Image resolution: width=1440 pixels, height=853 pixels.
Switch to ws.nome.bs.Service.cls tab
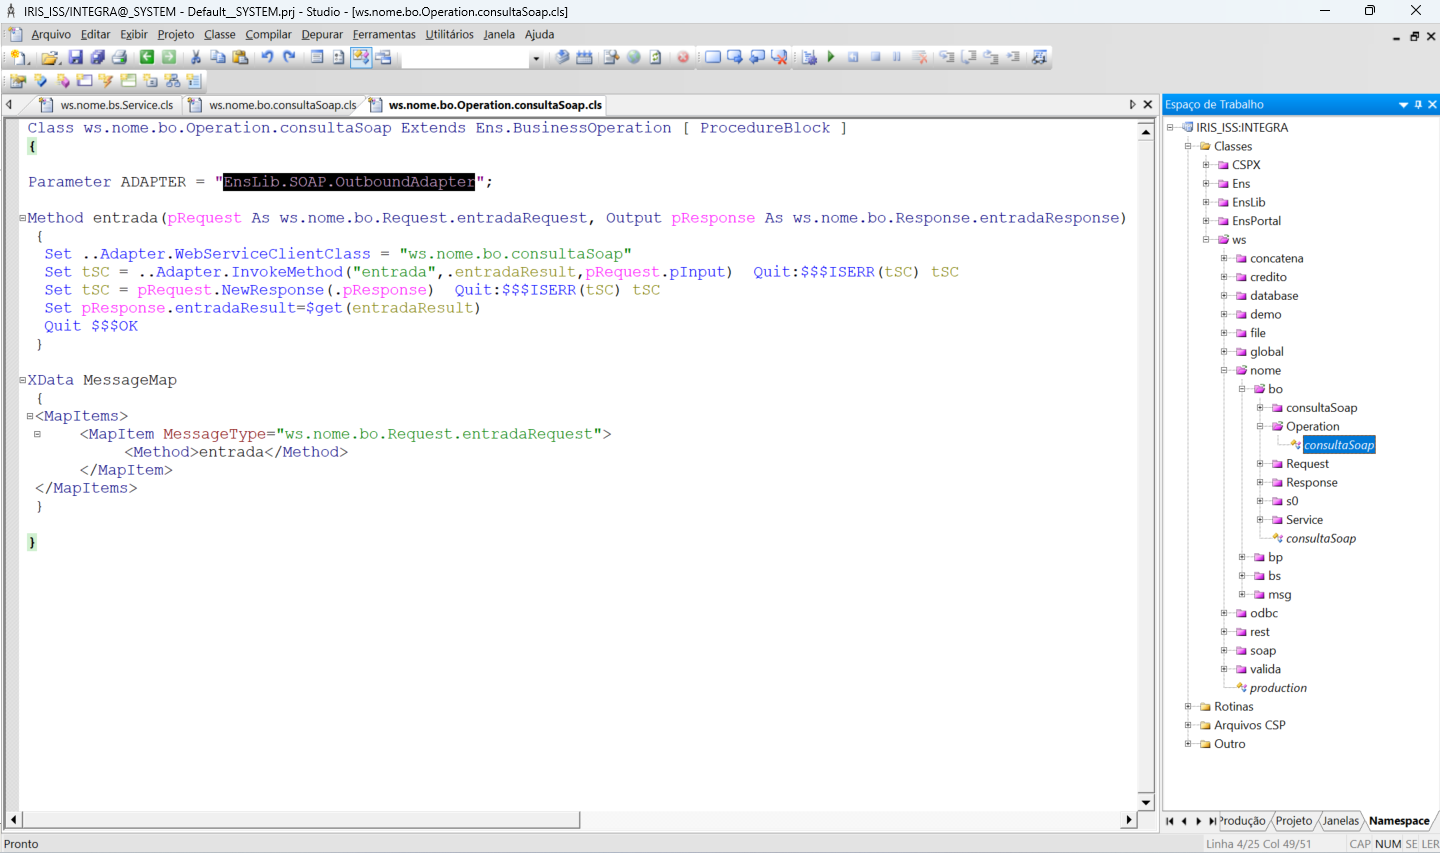click(116, 105)
